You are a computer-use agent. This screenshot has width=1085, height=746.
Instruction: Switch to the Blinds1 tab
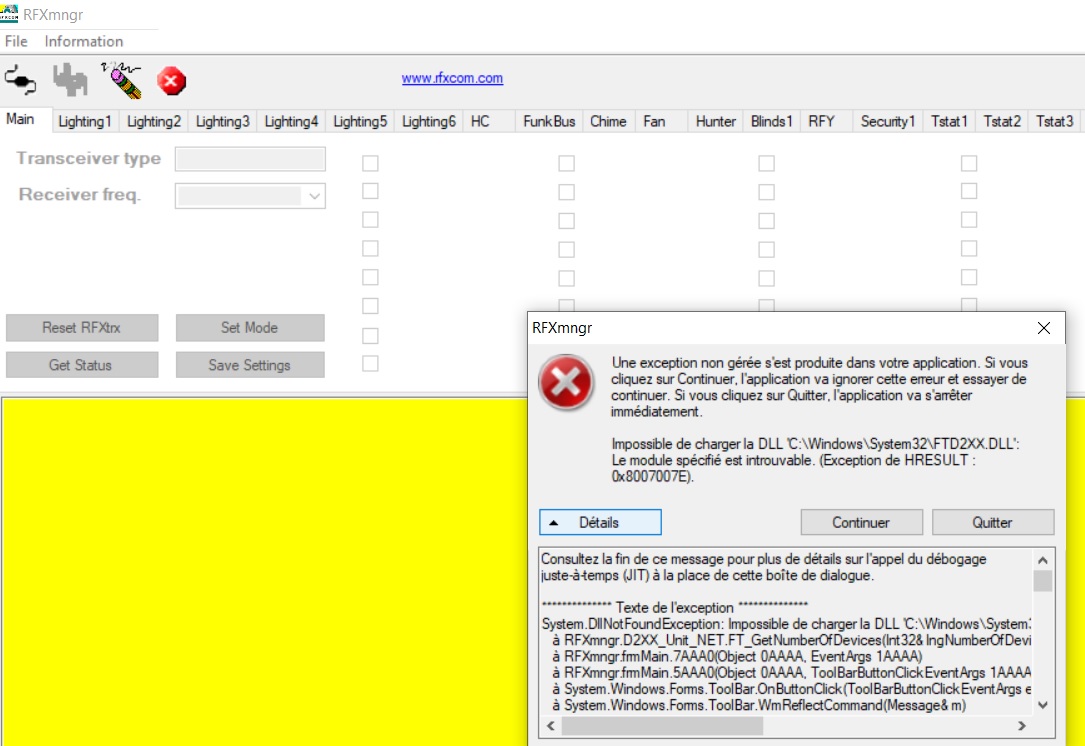[772, 121]
